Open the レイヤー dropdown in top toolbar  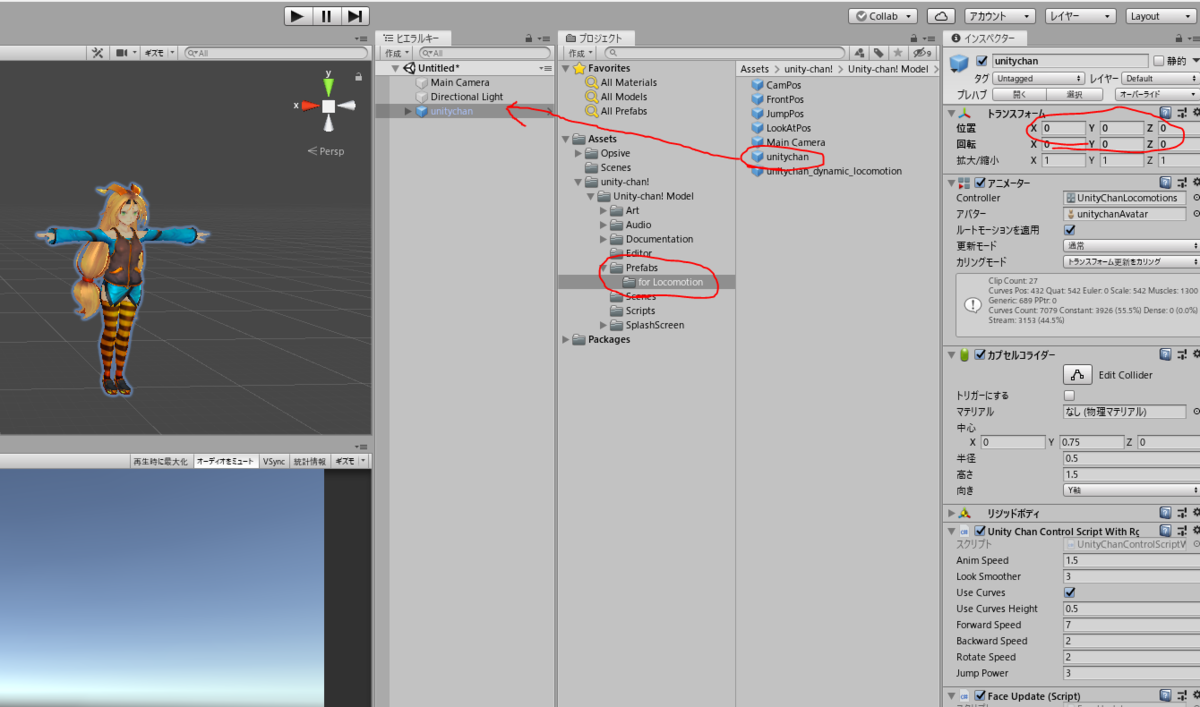1080,16
